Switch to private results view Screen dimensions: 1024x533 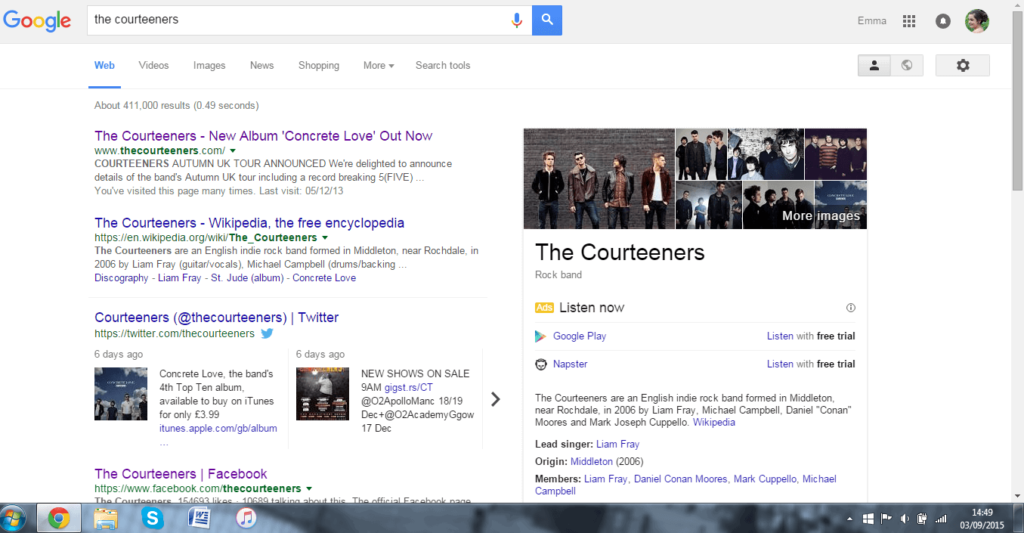[x=874, y=65]
